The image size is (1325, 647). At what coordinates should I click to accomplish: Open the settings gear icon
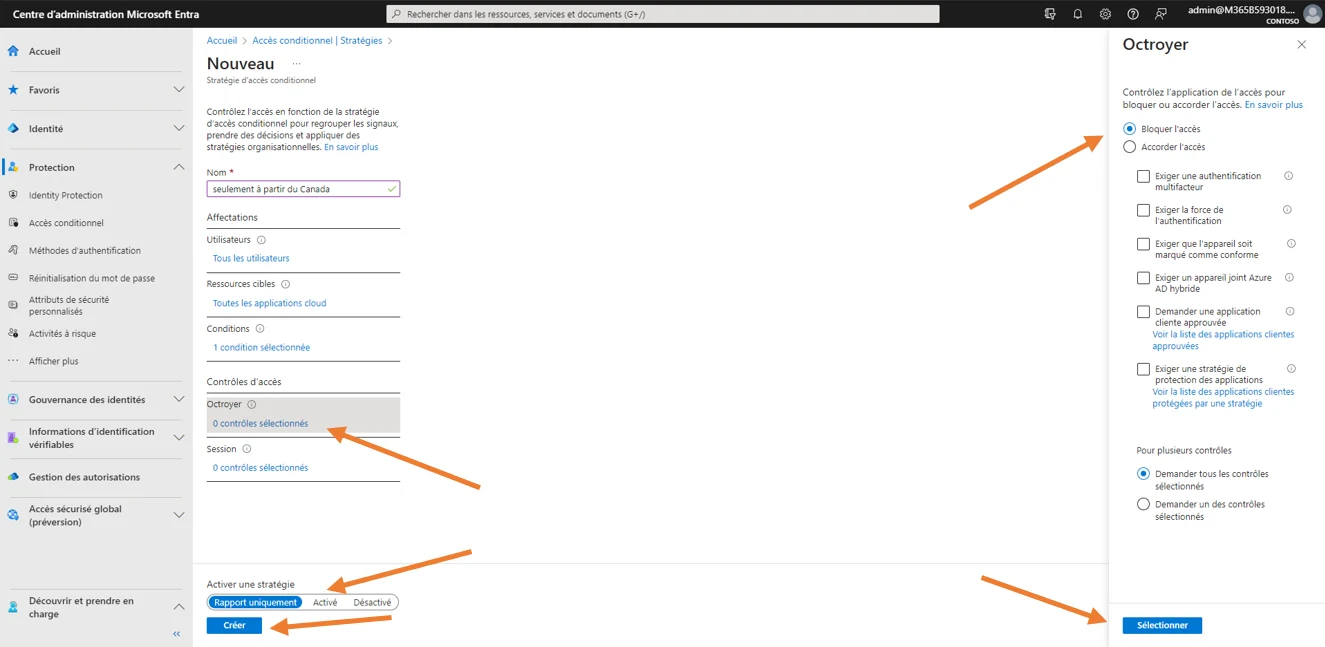pos(1105,14)
